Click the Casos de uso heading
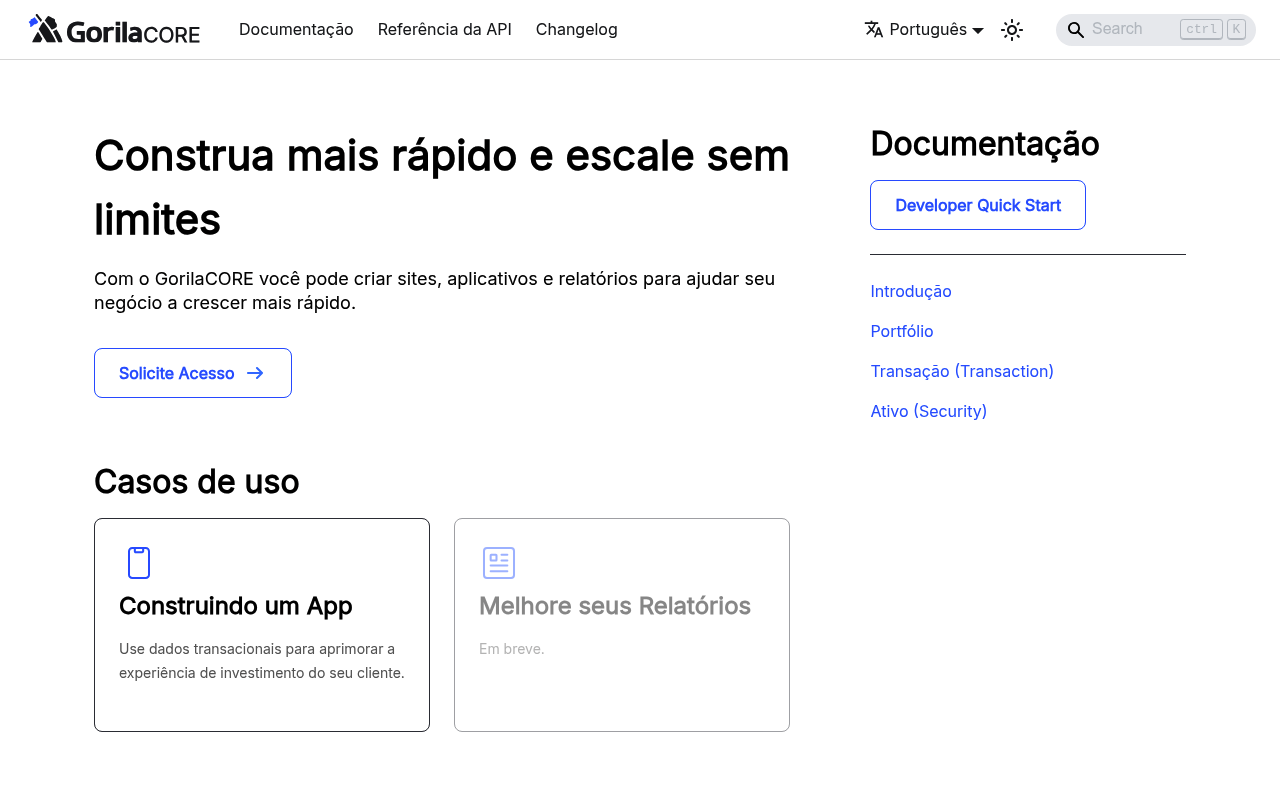The image size is (1280, 800). coord(197,482)
